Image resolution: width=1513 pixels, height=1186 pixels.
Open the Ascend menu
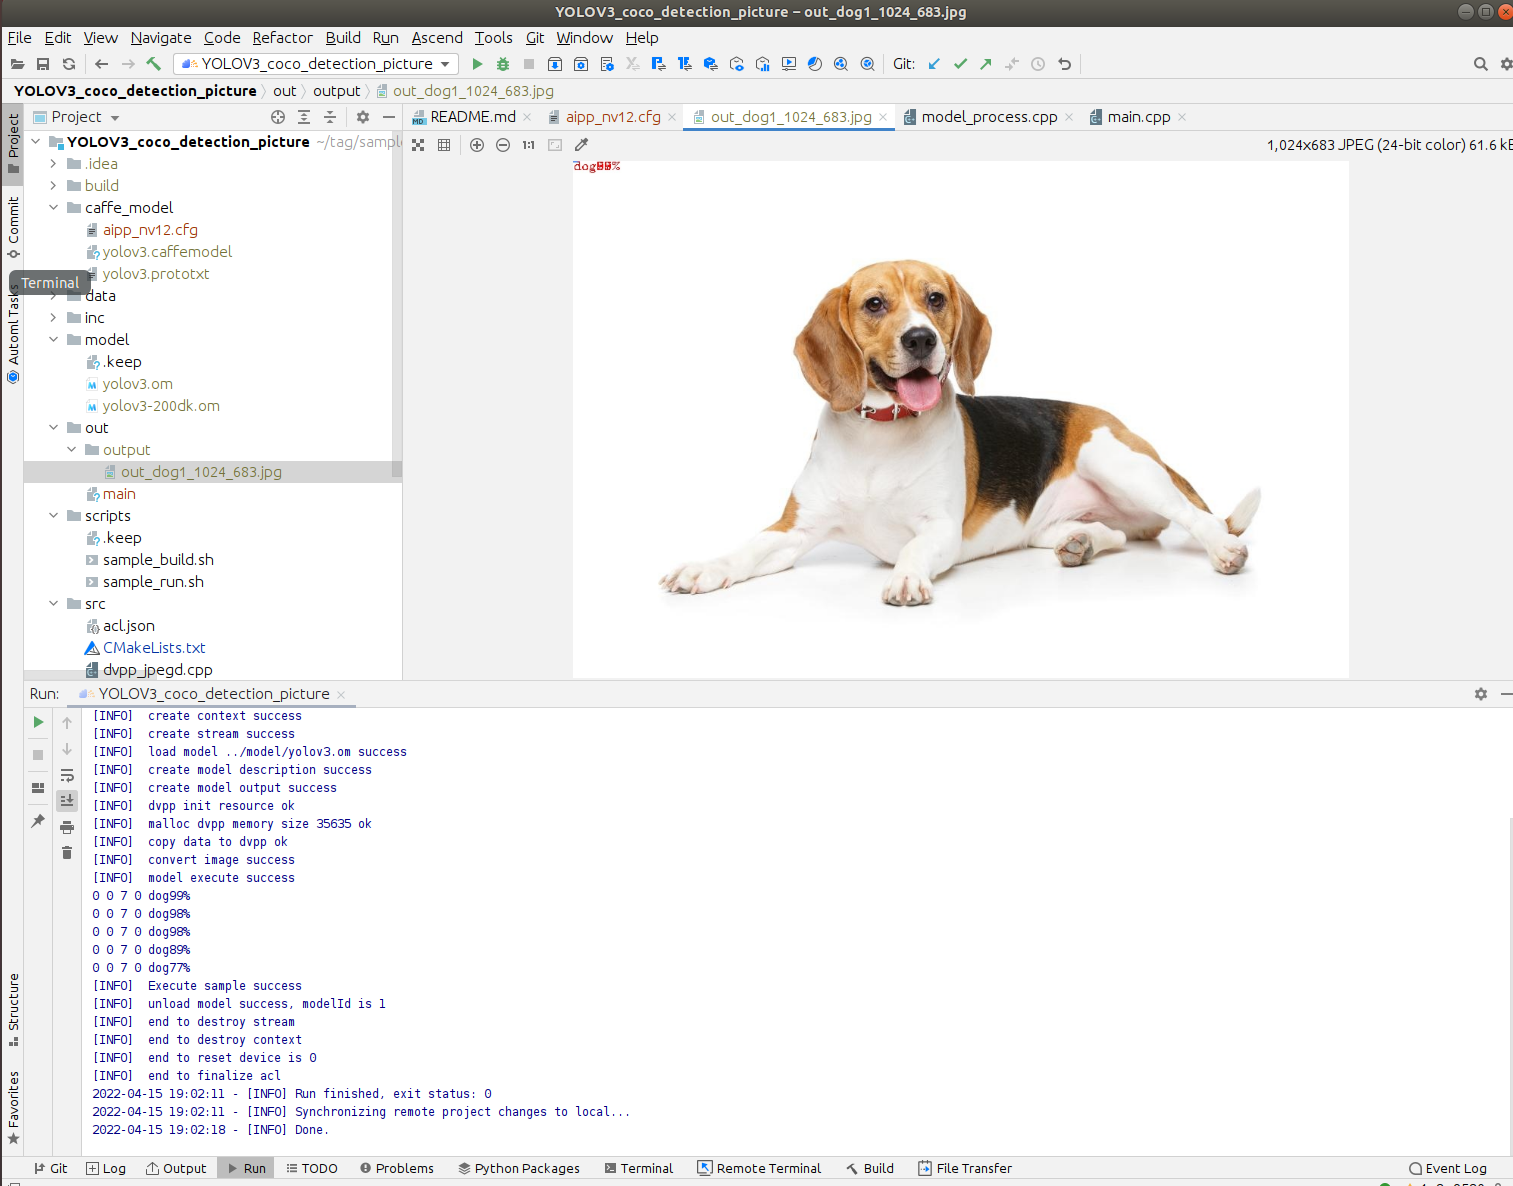(x=437, y=38)
